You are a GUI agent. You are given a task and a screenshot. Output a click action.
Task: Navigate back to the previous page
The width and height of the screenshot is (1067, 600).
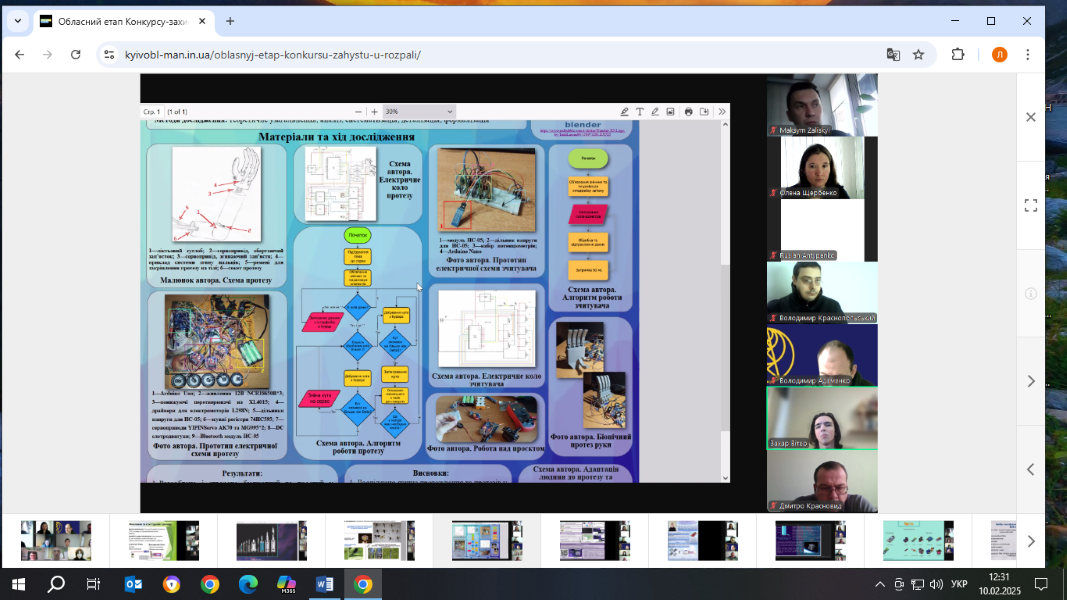pos(19,55)
